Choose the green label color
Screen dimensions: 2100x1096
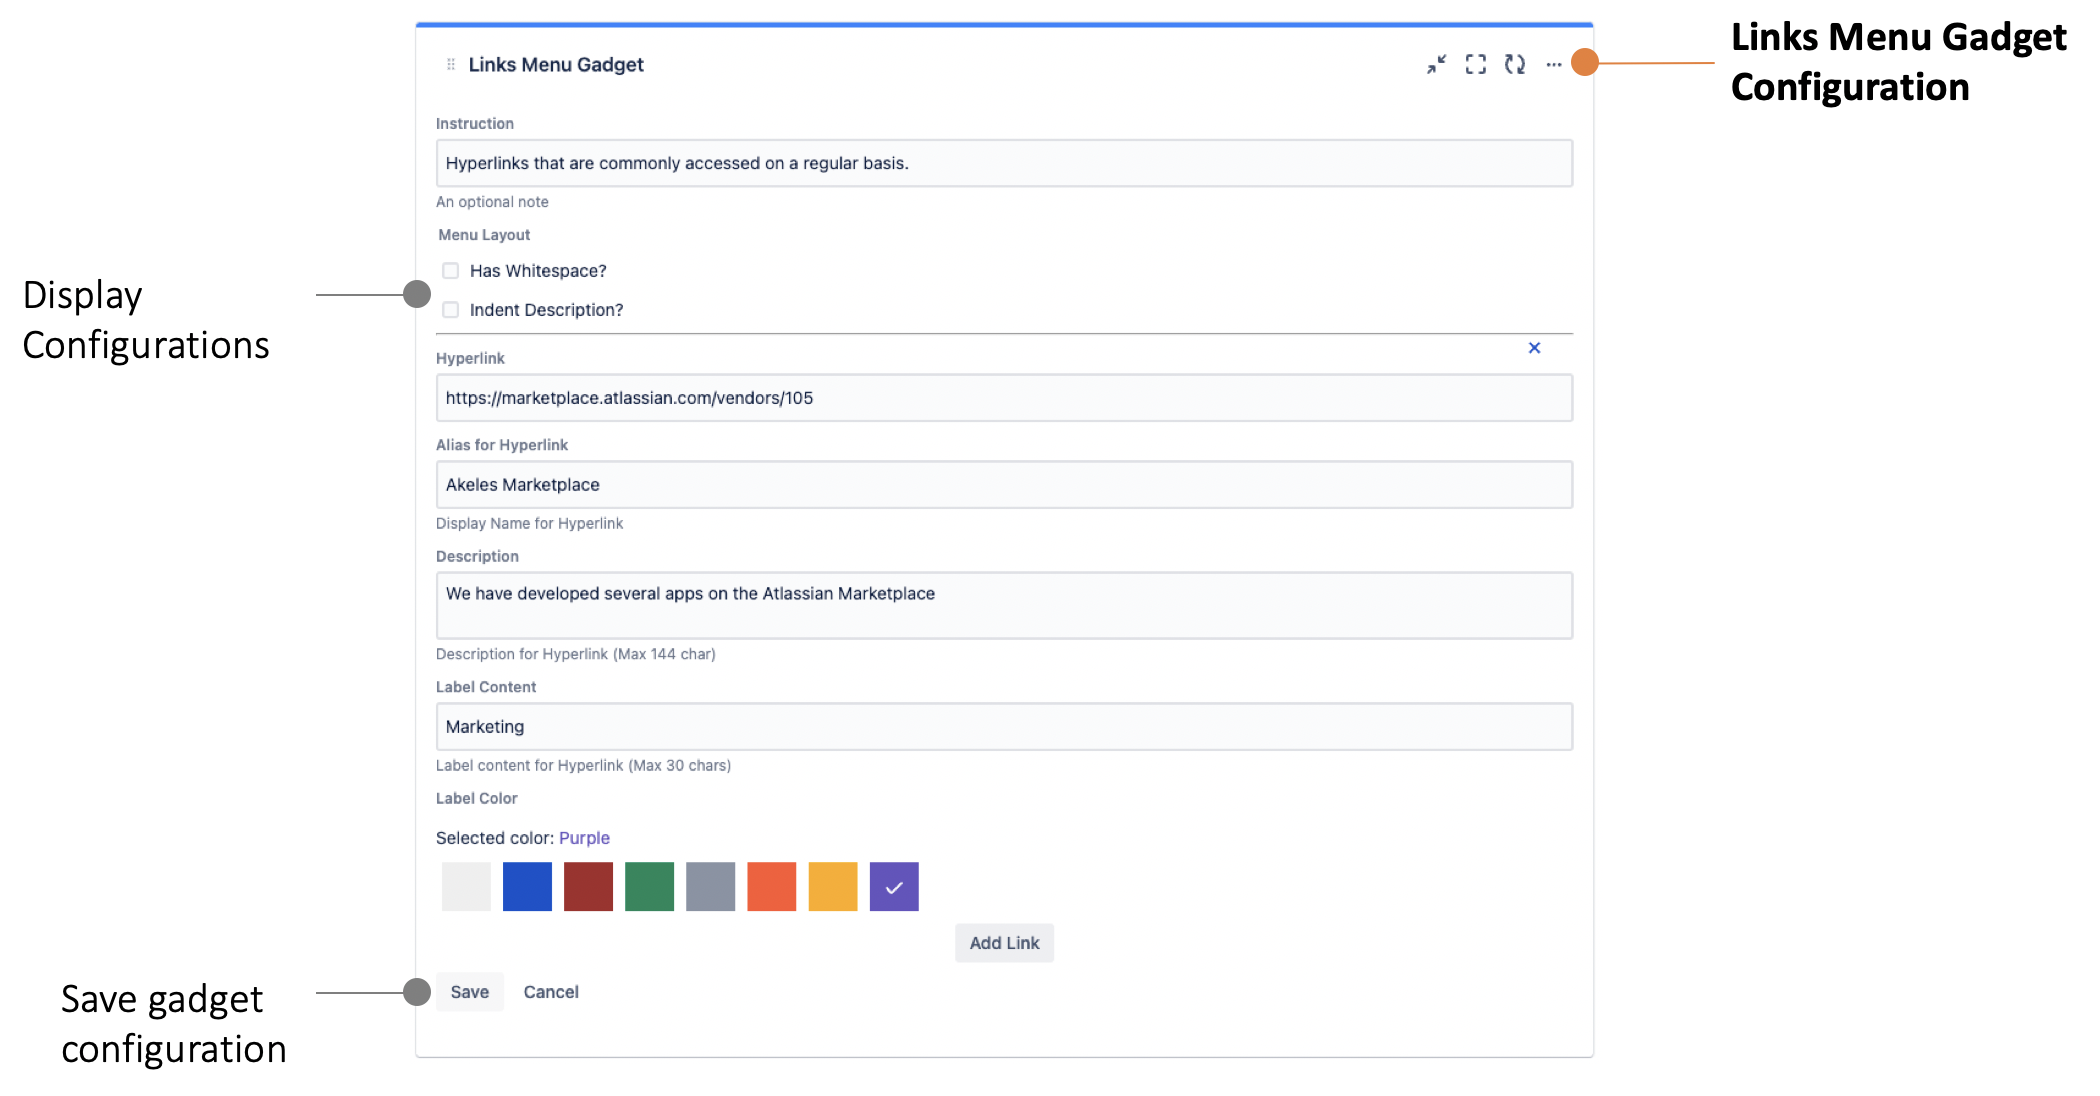coord(650,887)
